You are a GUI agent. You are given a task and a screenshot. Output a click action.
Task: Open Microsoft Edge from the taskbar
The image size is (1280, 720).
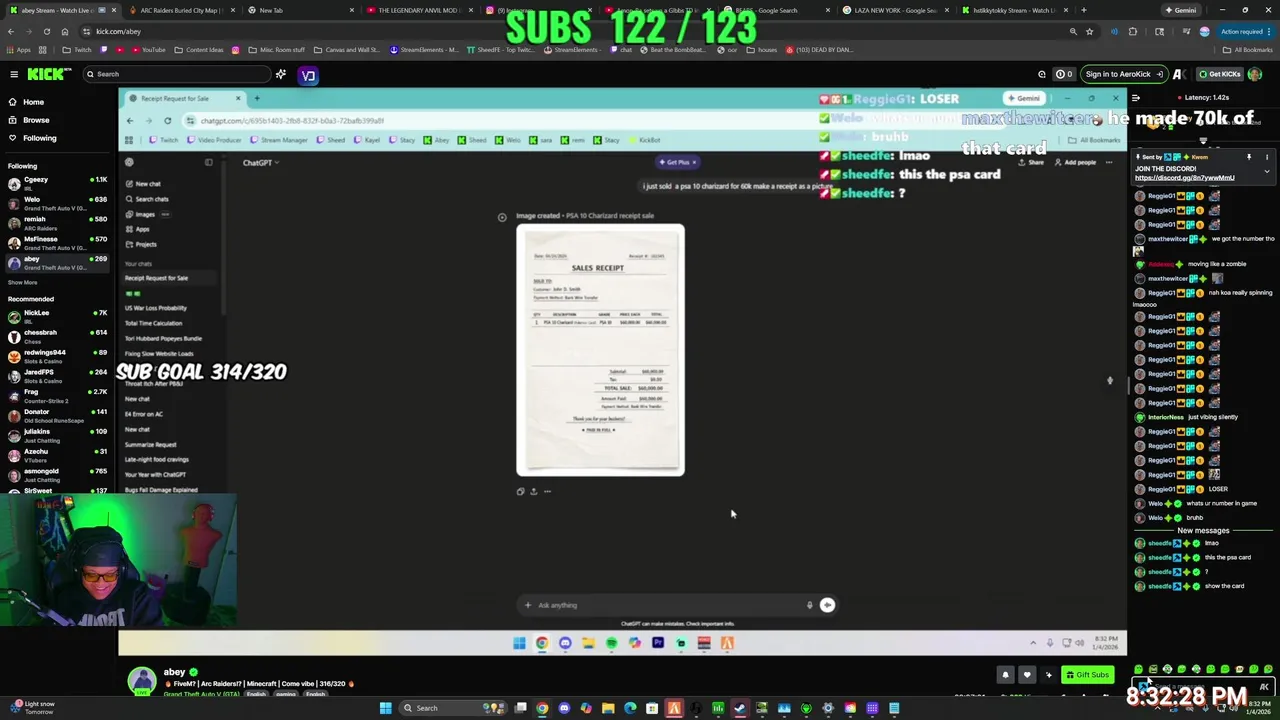point(630,708)
